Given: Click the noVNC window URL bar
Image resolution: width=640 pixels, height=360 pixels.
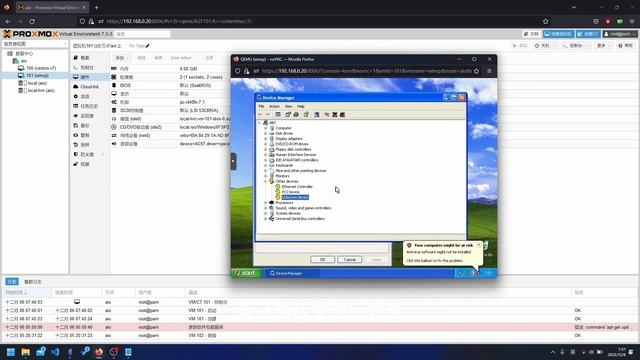Looking at the screenshot, I should [x=366, y=71].
